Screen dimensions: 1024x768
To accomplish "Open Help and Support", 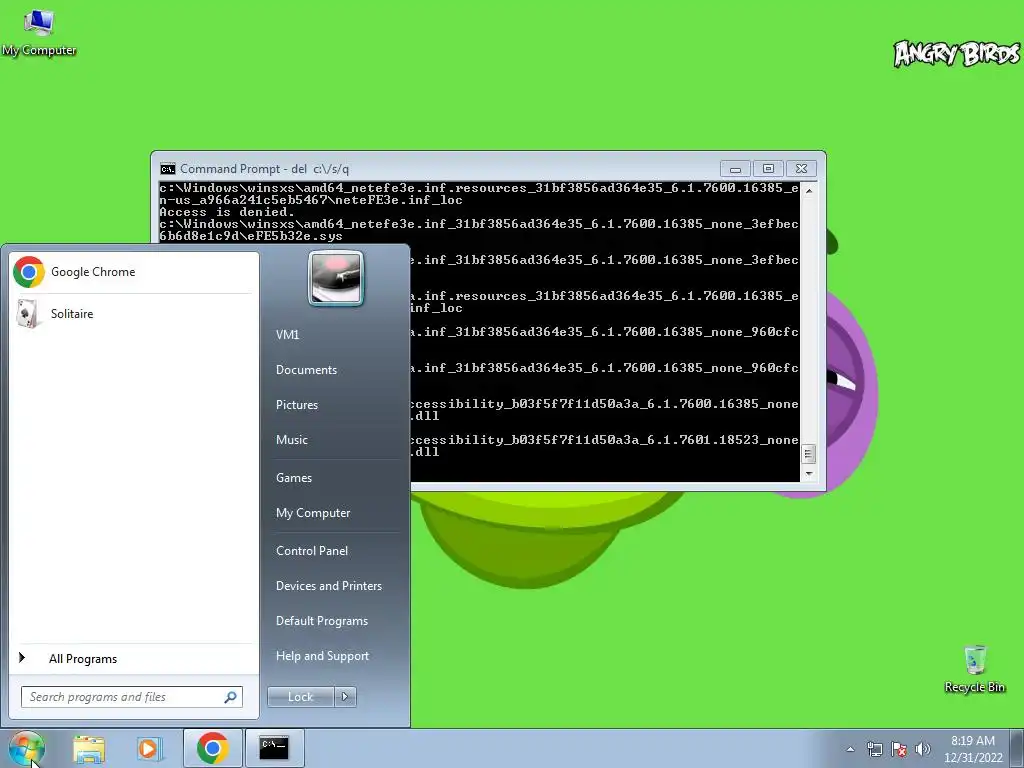I will click(x=323, y=656).
